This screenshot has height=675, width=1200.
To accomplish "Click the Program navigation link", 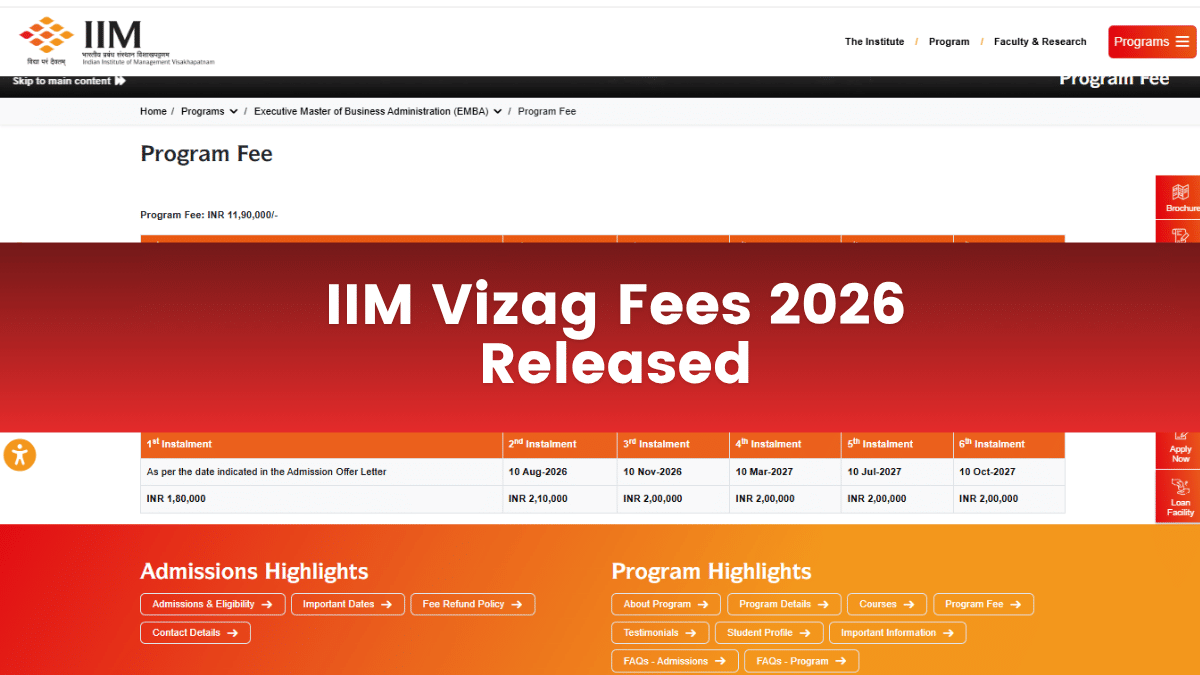I will click(x=949, y=42).
